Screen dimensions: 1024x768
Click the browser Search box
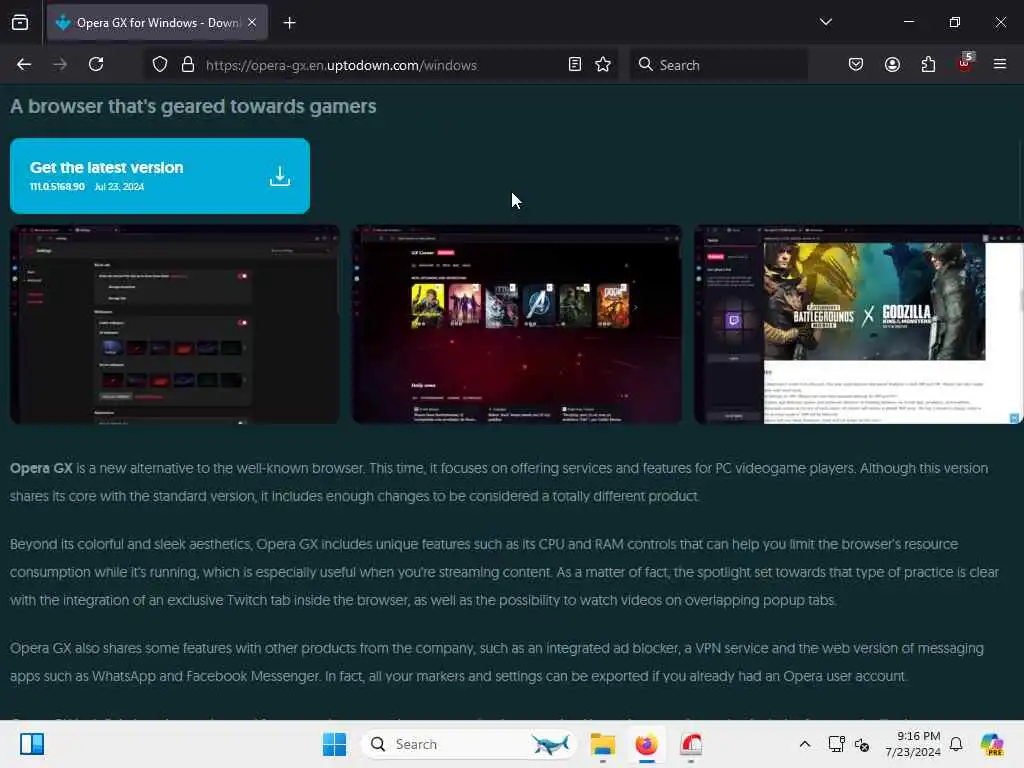click(x=718, y=65)
